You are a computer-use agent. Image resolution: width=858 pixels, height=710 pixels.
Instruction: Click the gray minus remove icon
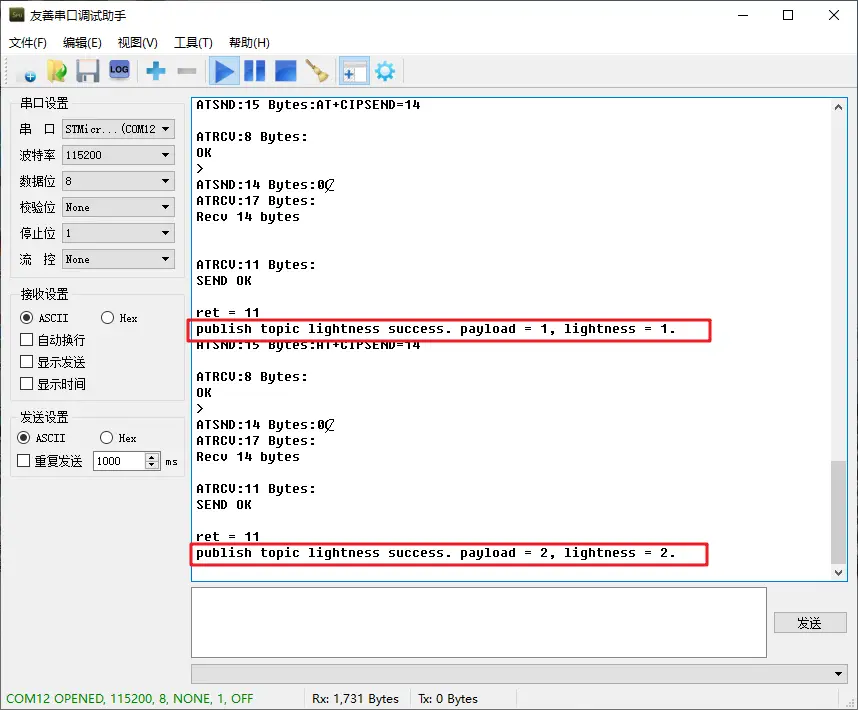[187, 71]
